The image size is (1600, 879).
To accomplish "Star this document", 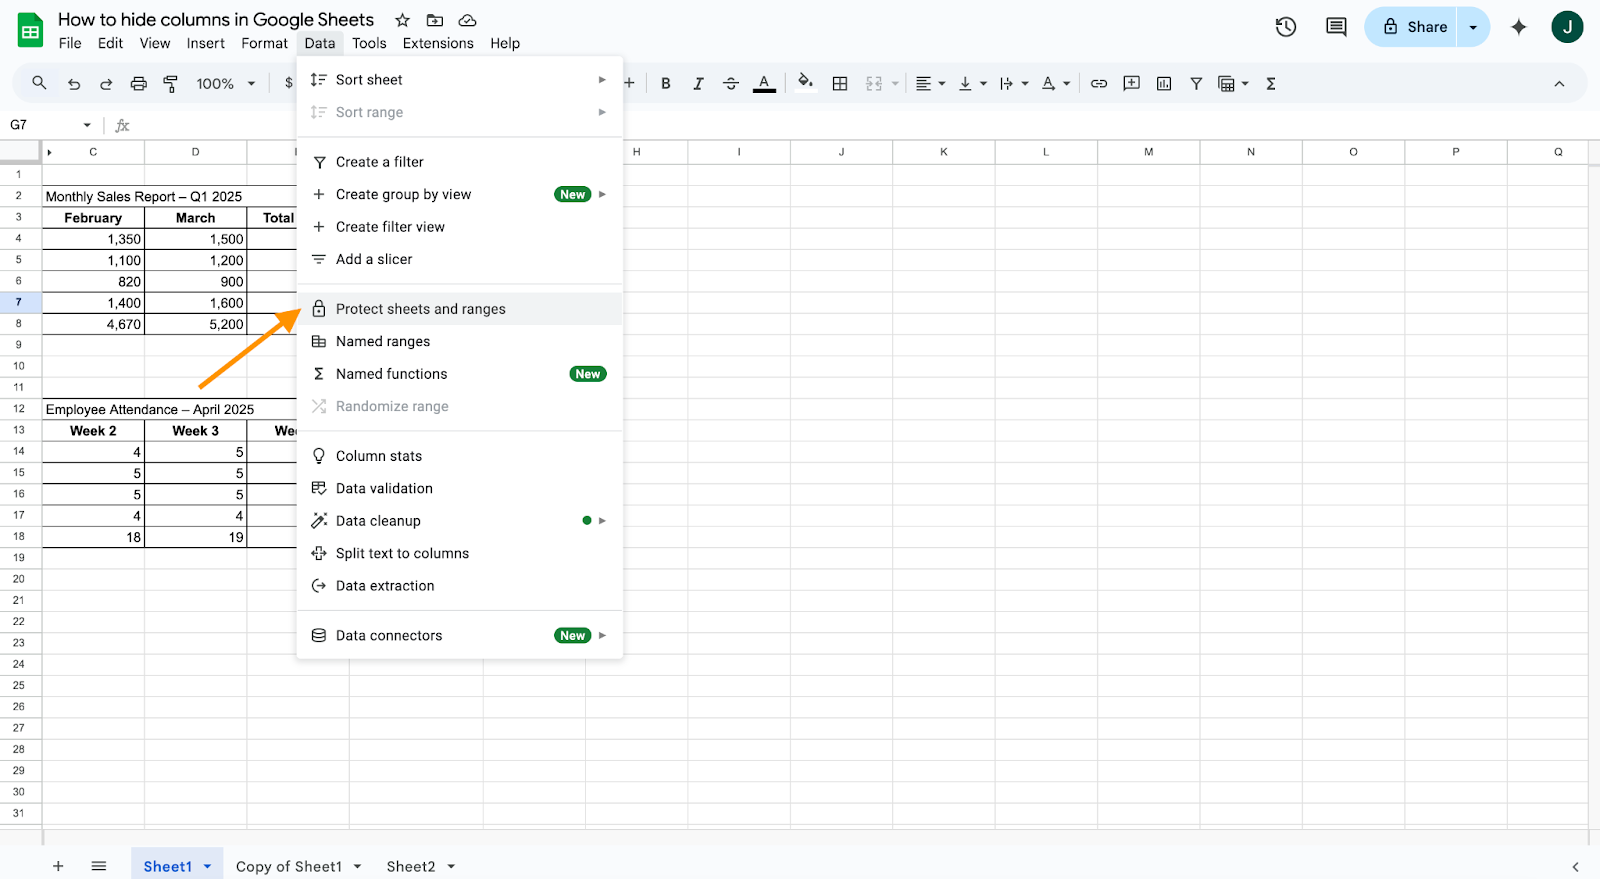I will pyautogui.click(x=402, y=20).
